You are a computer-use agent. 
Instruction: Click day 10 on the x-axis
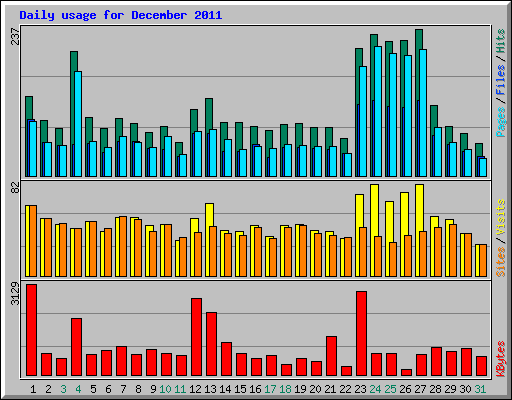point(165,389)
